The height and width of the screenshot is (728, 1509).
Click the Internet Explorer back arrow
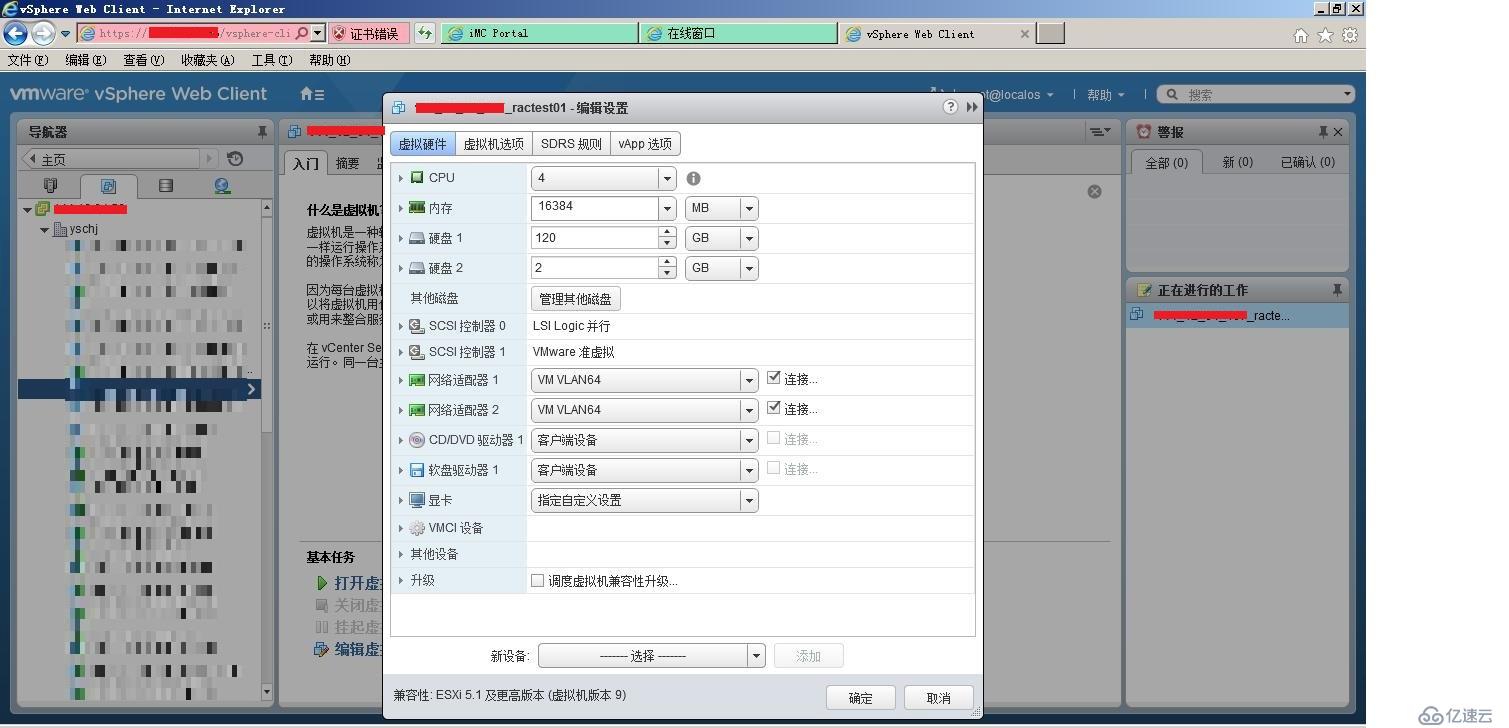tap(15, 33)
